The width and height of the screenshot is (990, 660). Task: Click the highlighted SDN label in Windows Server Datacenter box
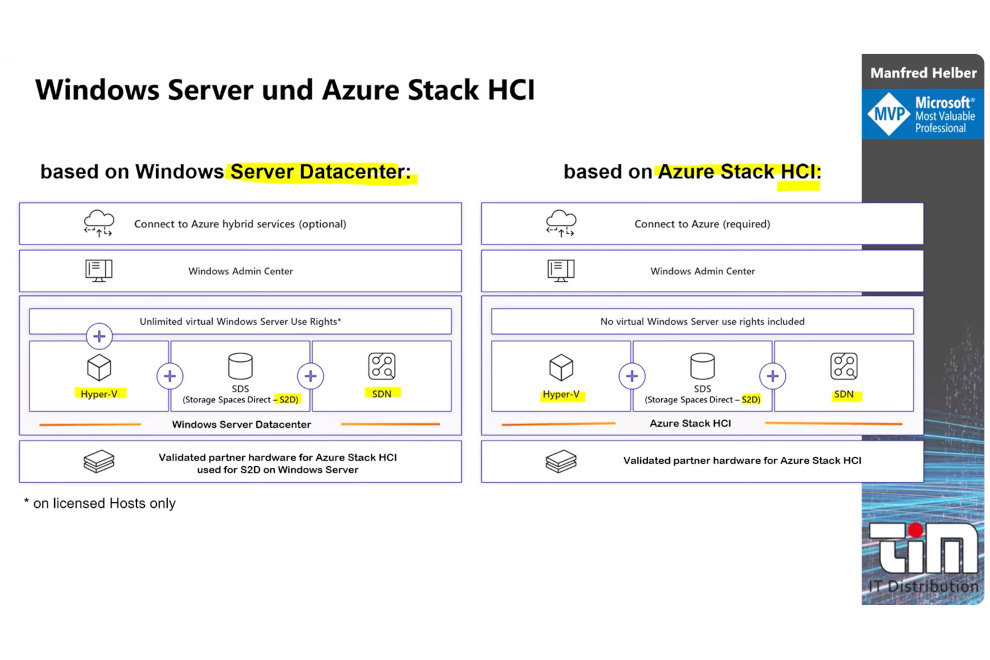point(382,393)
